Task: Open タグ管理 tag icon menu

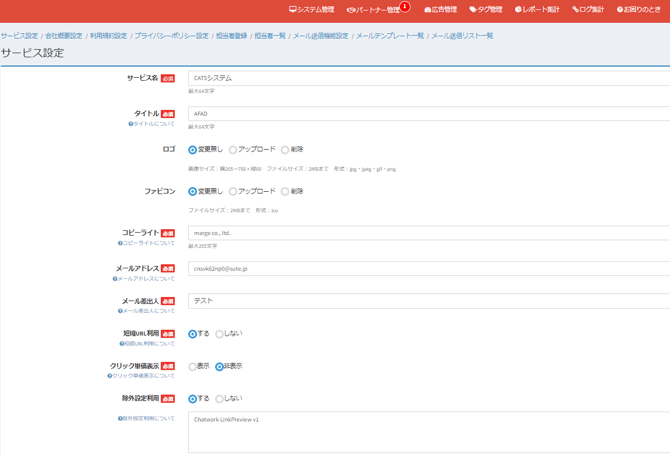Action: [x=486, y=10]
